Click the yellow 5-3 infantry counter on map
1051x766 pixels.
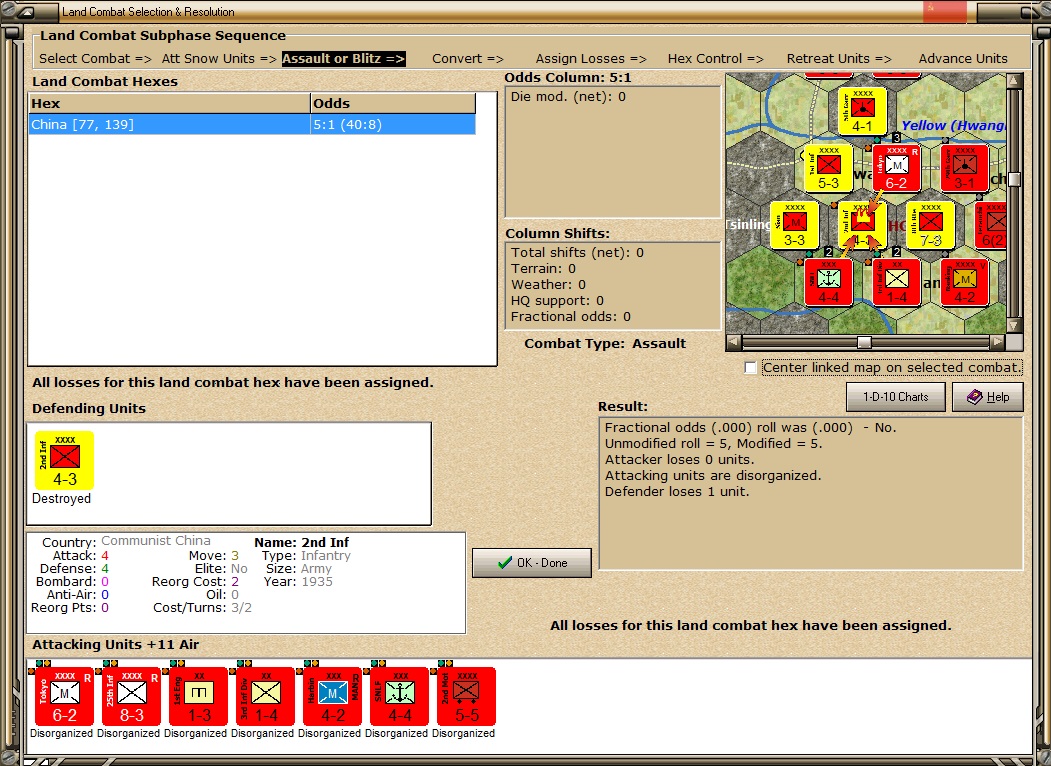pos(828,168)
